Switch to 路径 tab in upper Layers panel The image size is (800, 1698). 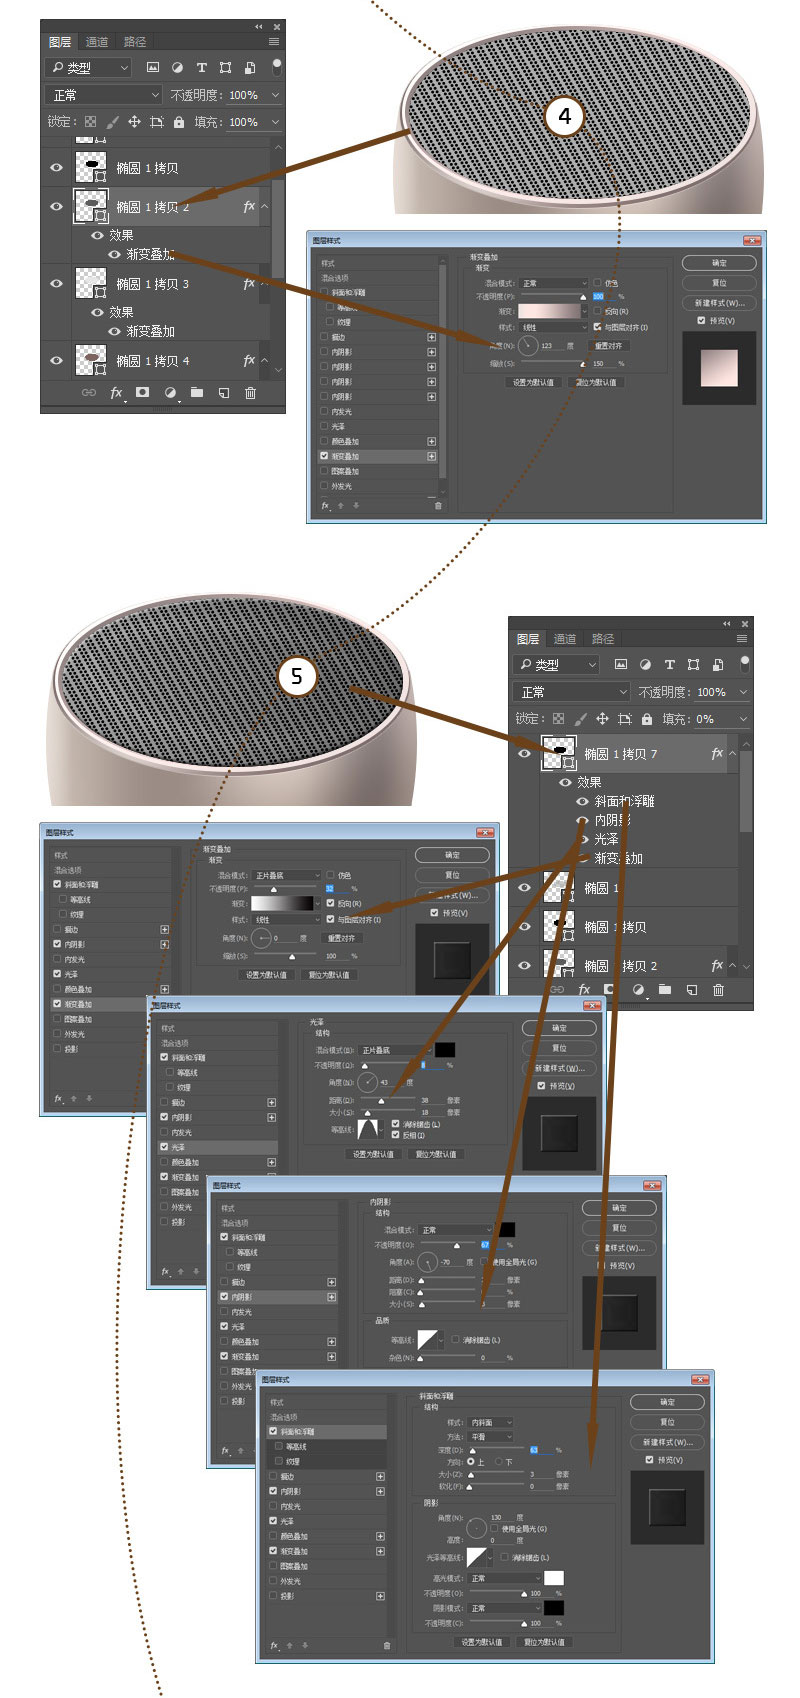135,42
